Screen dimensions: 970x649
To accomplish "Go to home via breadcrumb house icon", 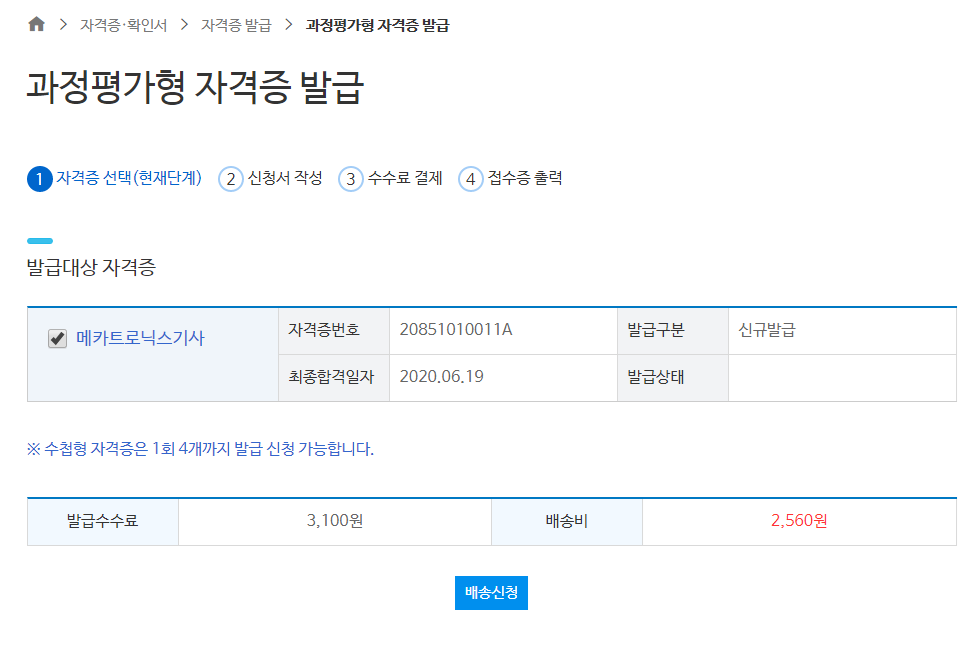I will pyautogui.click(x=36, y=24).
